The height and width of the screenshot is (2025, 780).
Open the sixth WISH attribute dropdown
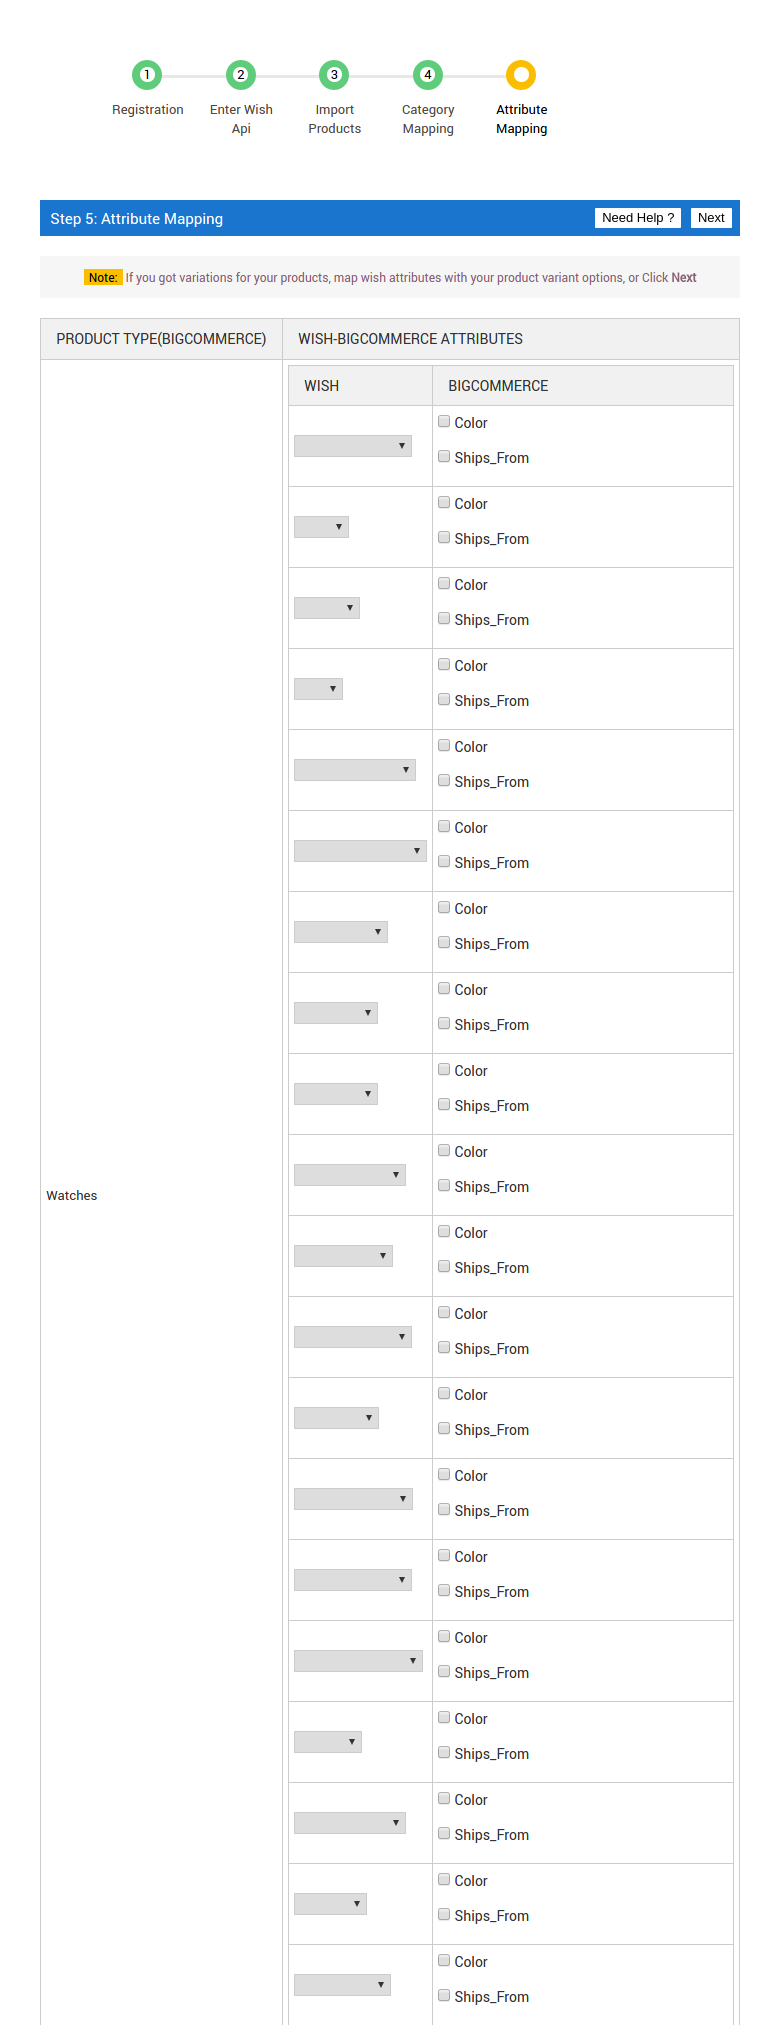360,851
